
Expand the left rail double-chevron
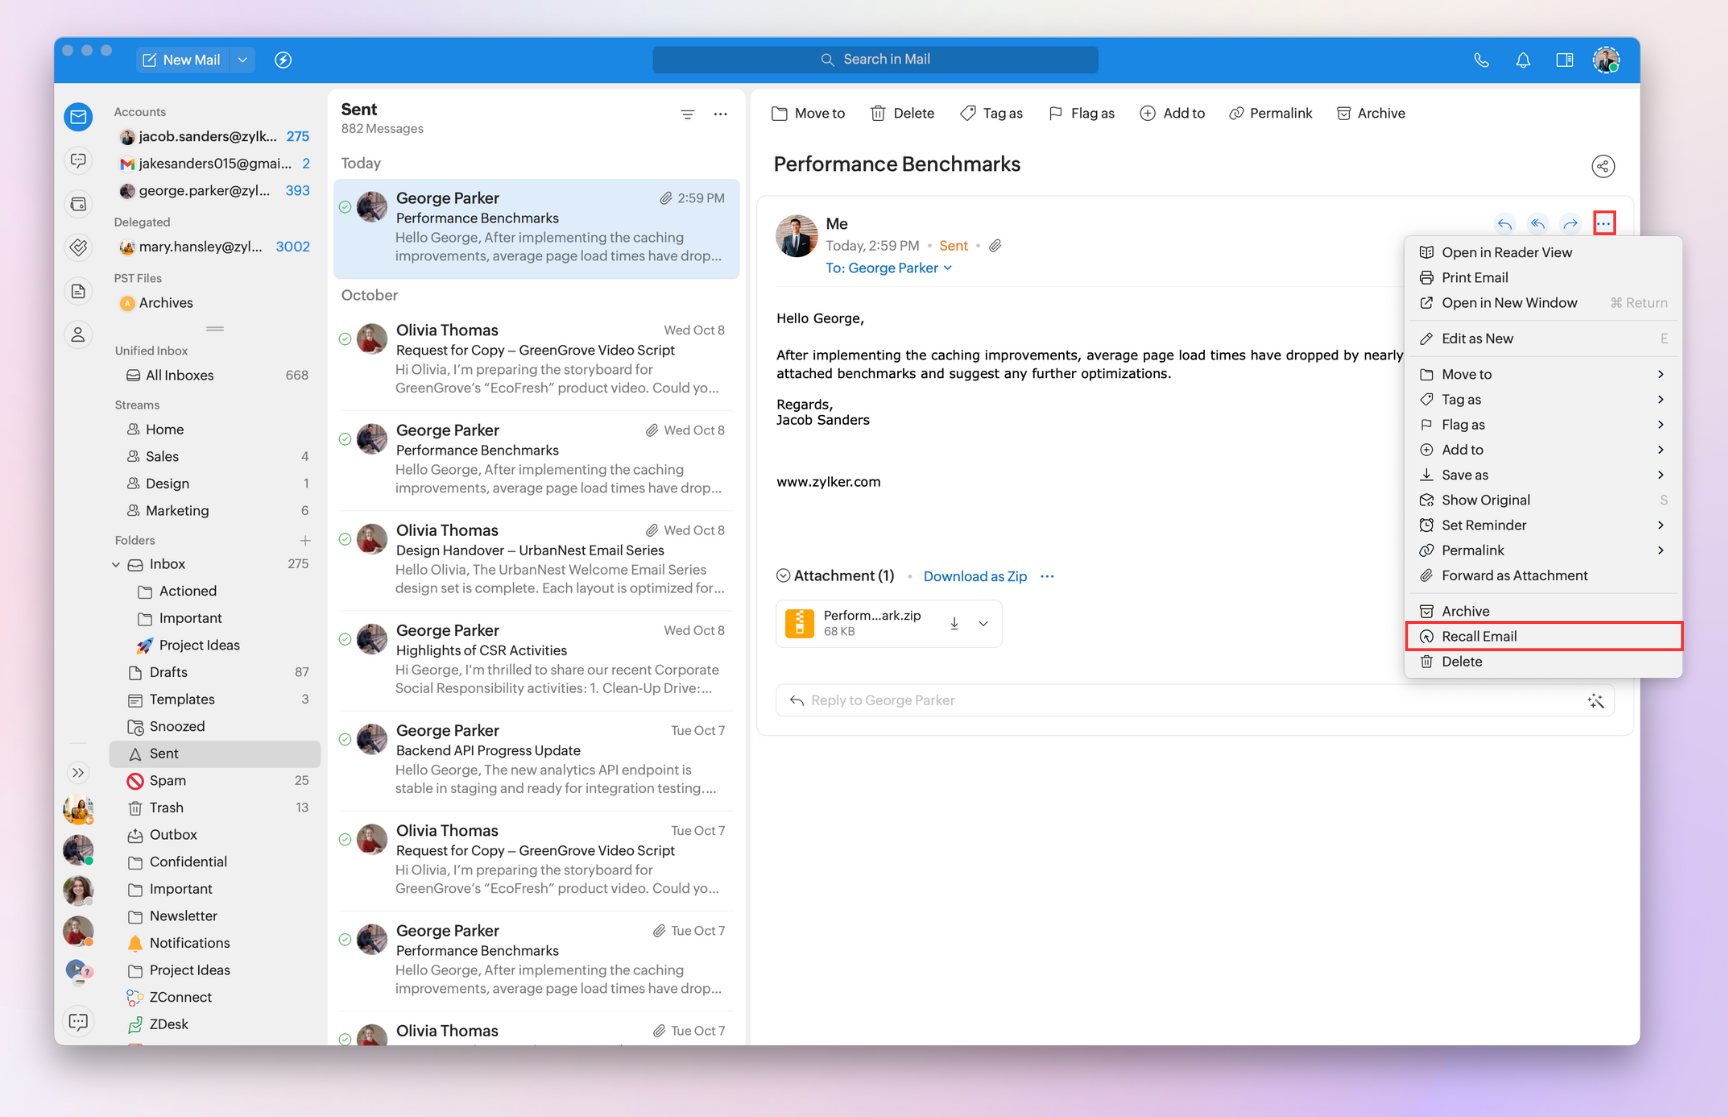(78, 773)
